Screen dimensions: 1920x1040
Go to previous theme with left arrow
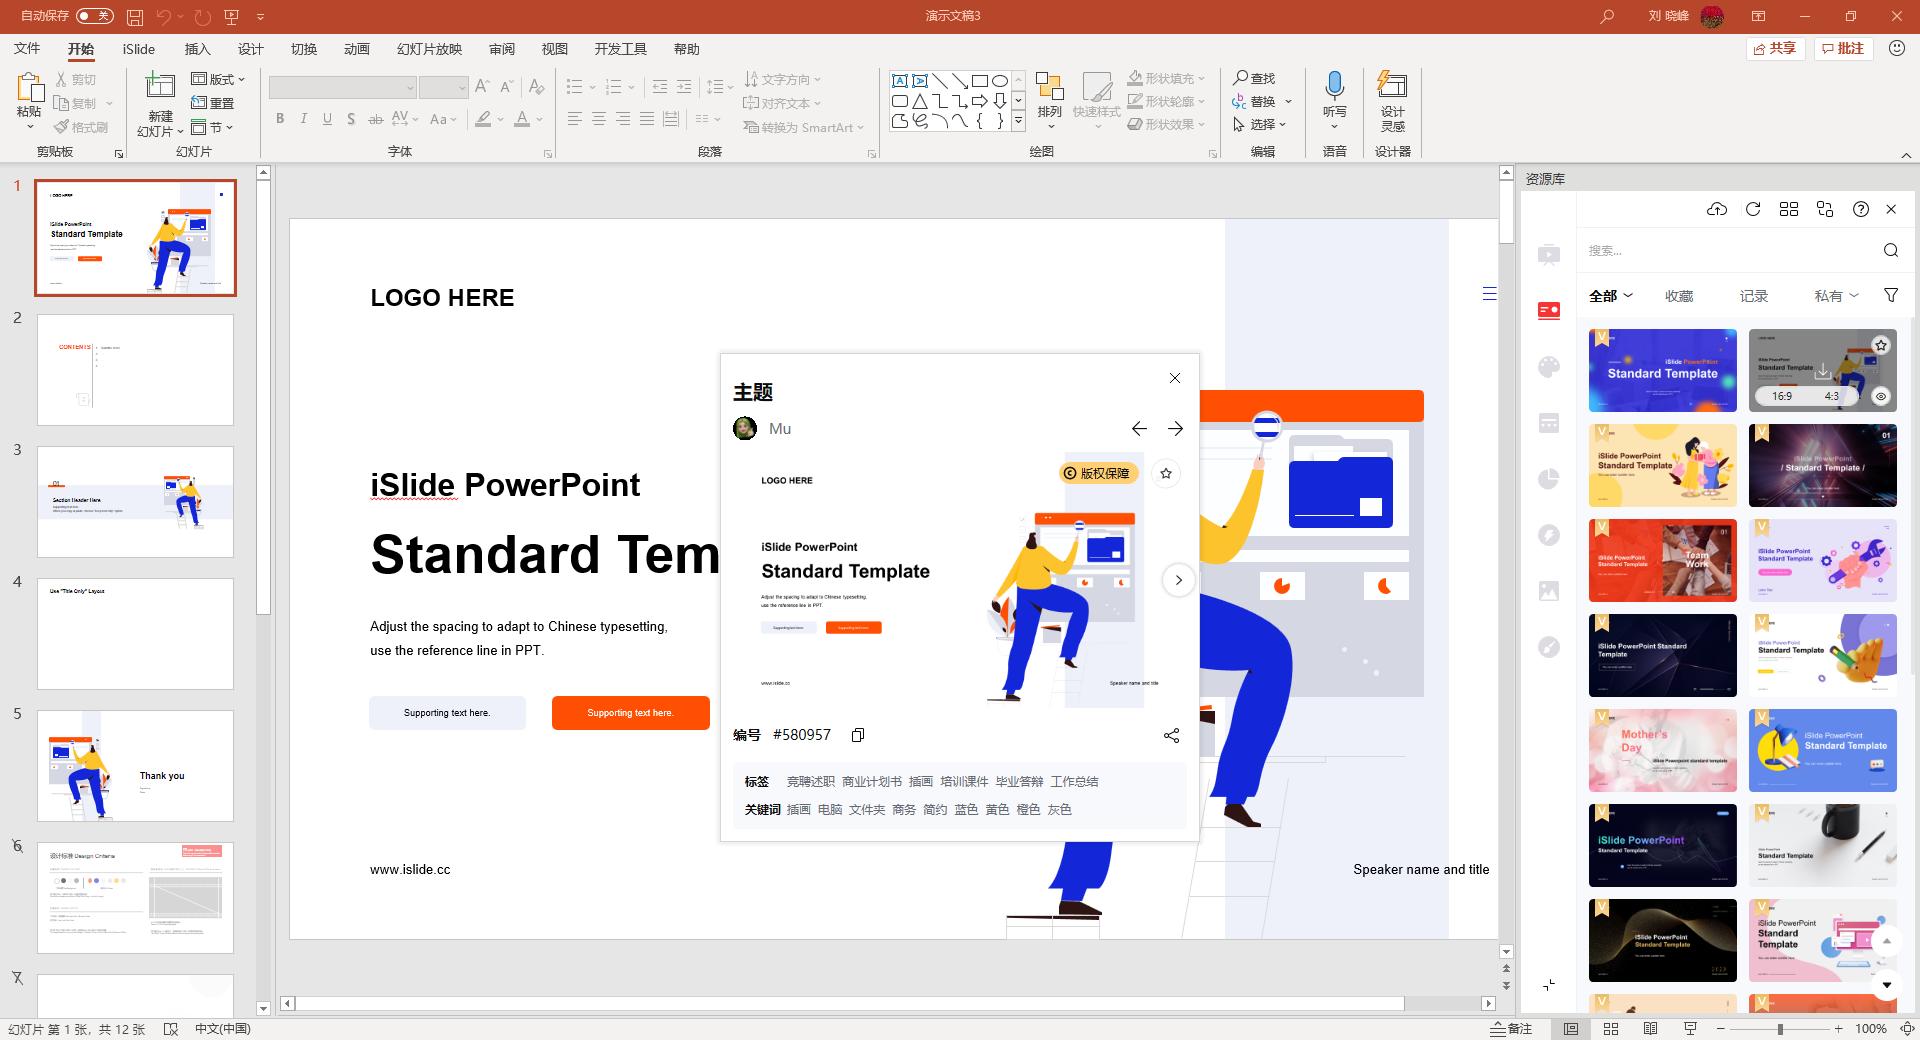tap(1139, 428)
